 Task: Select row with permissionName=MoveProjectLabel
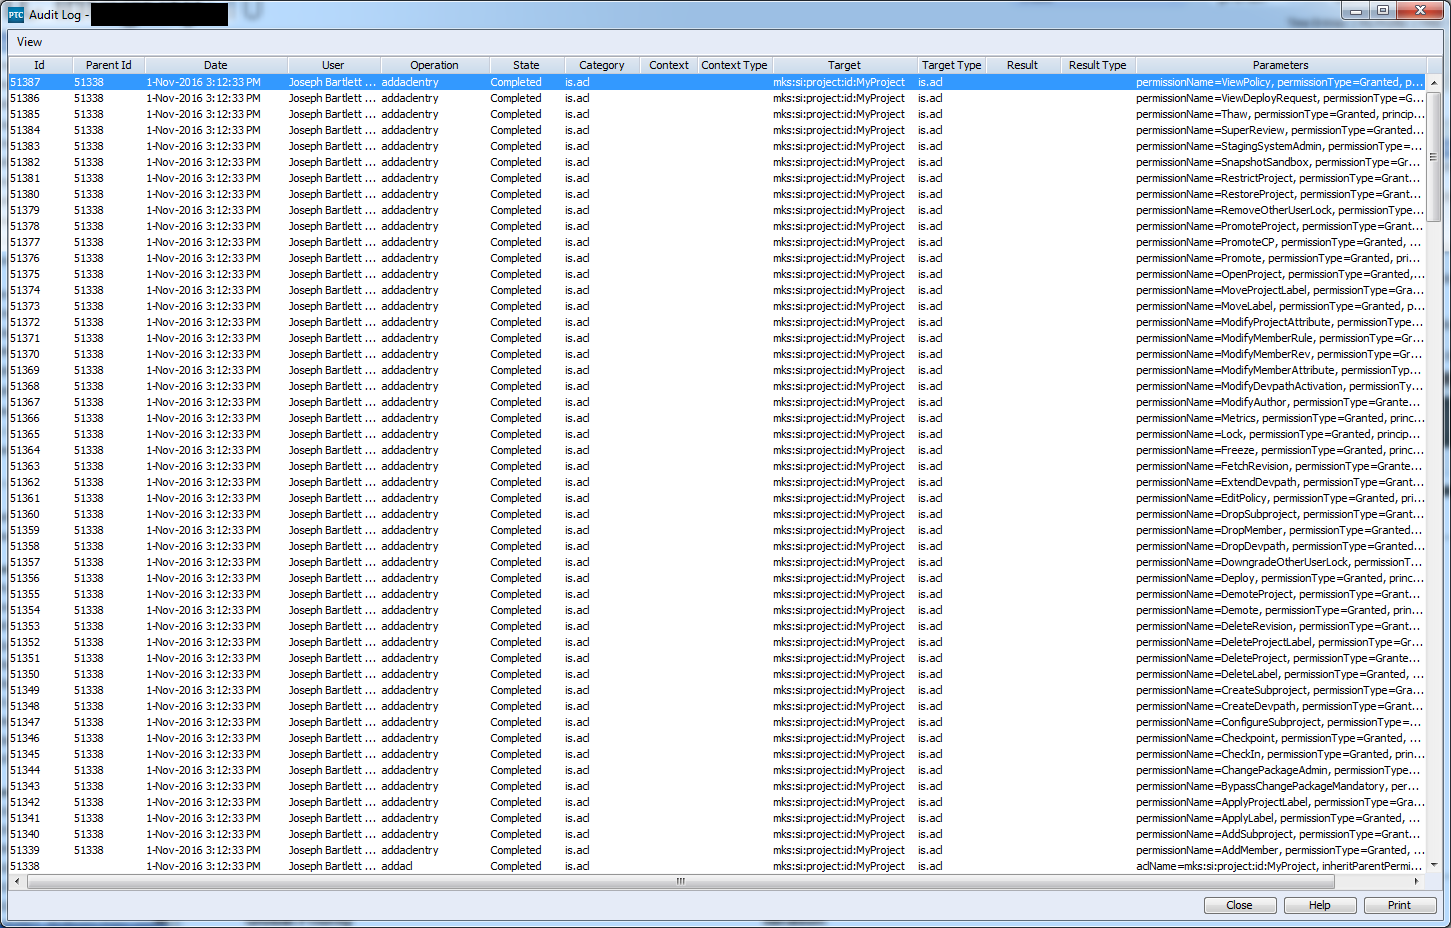[x=717, y=290]
